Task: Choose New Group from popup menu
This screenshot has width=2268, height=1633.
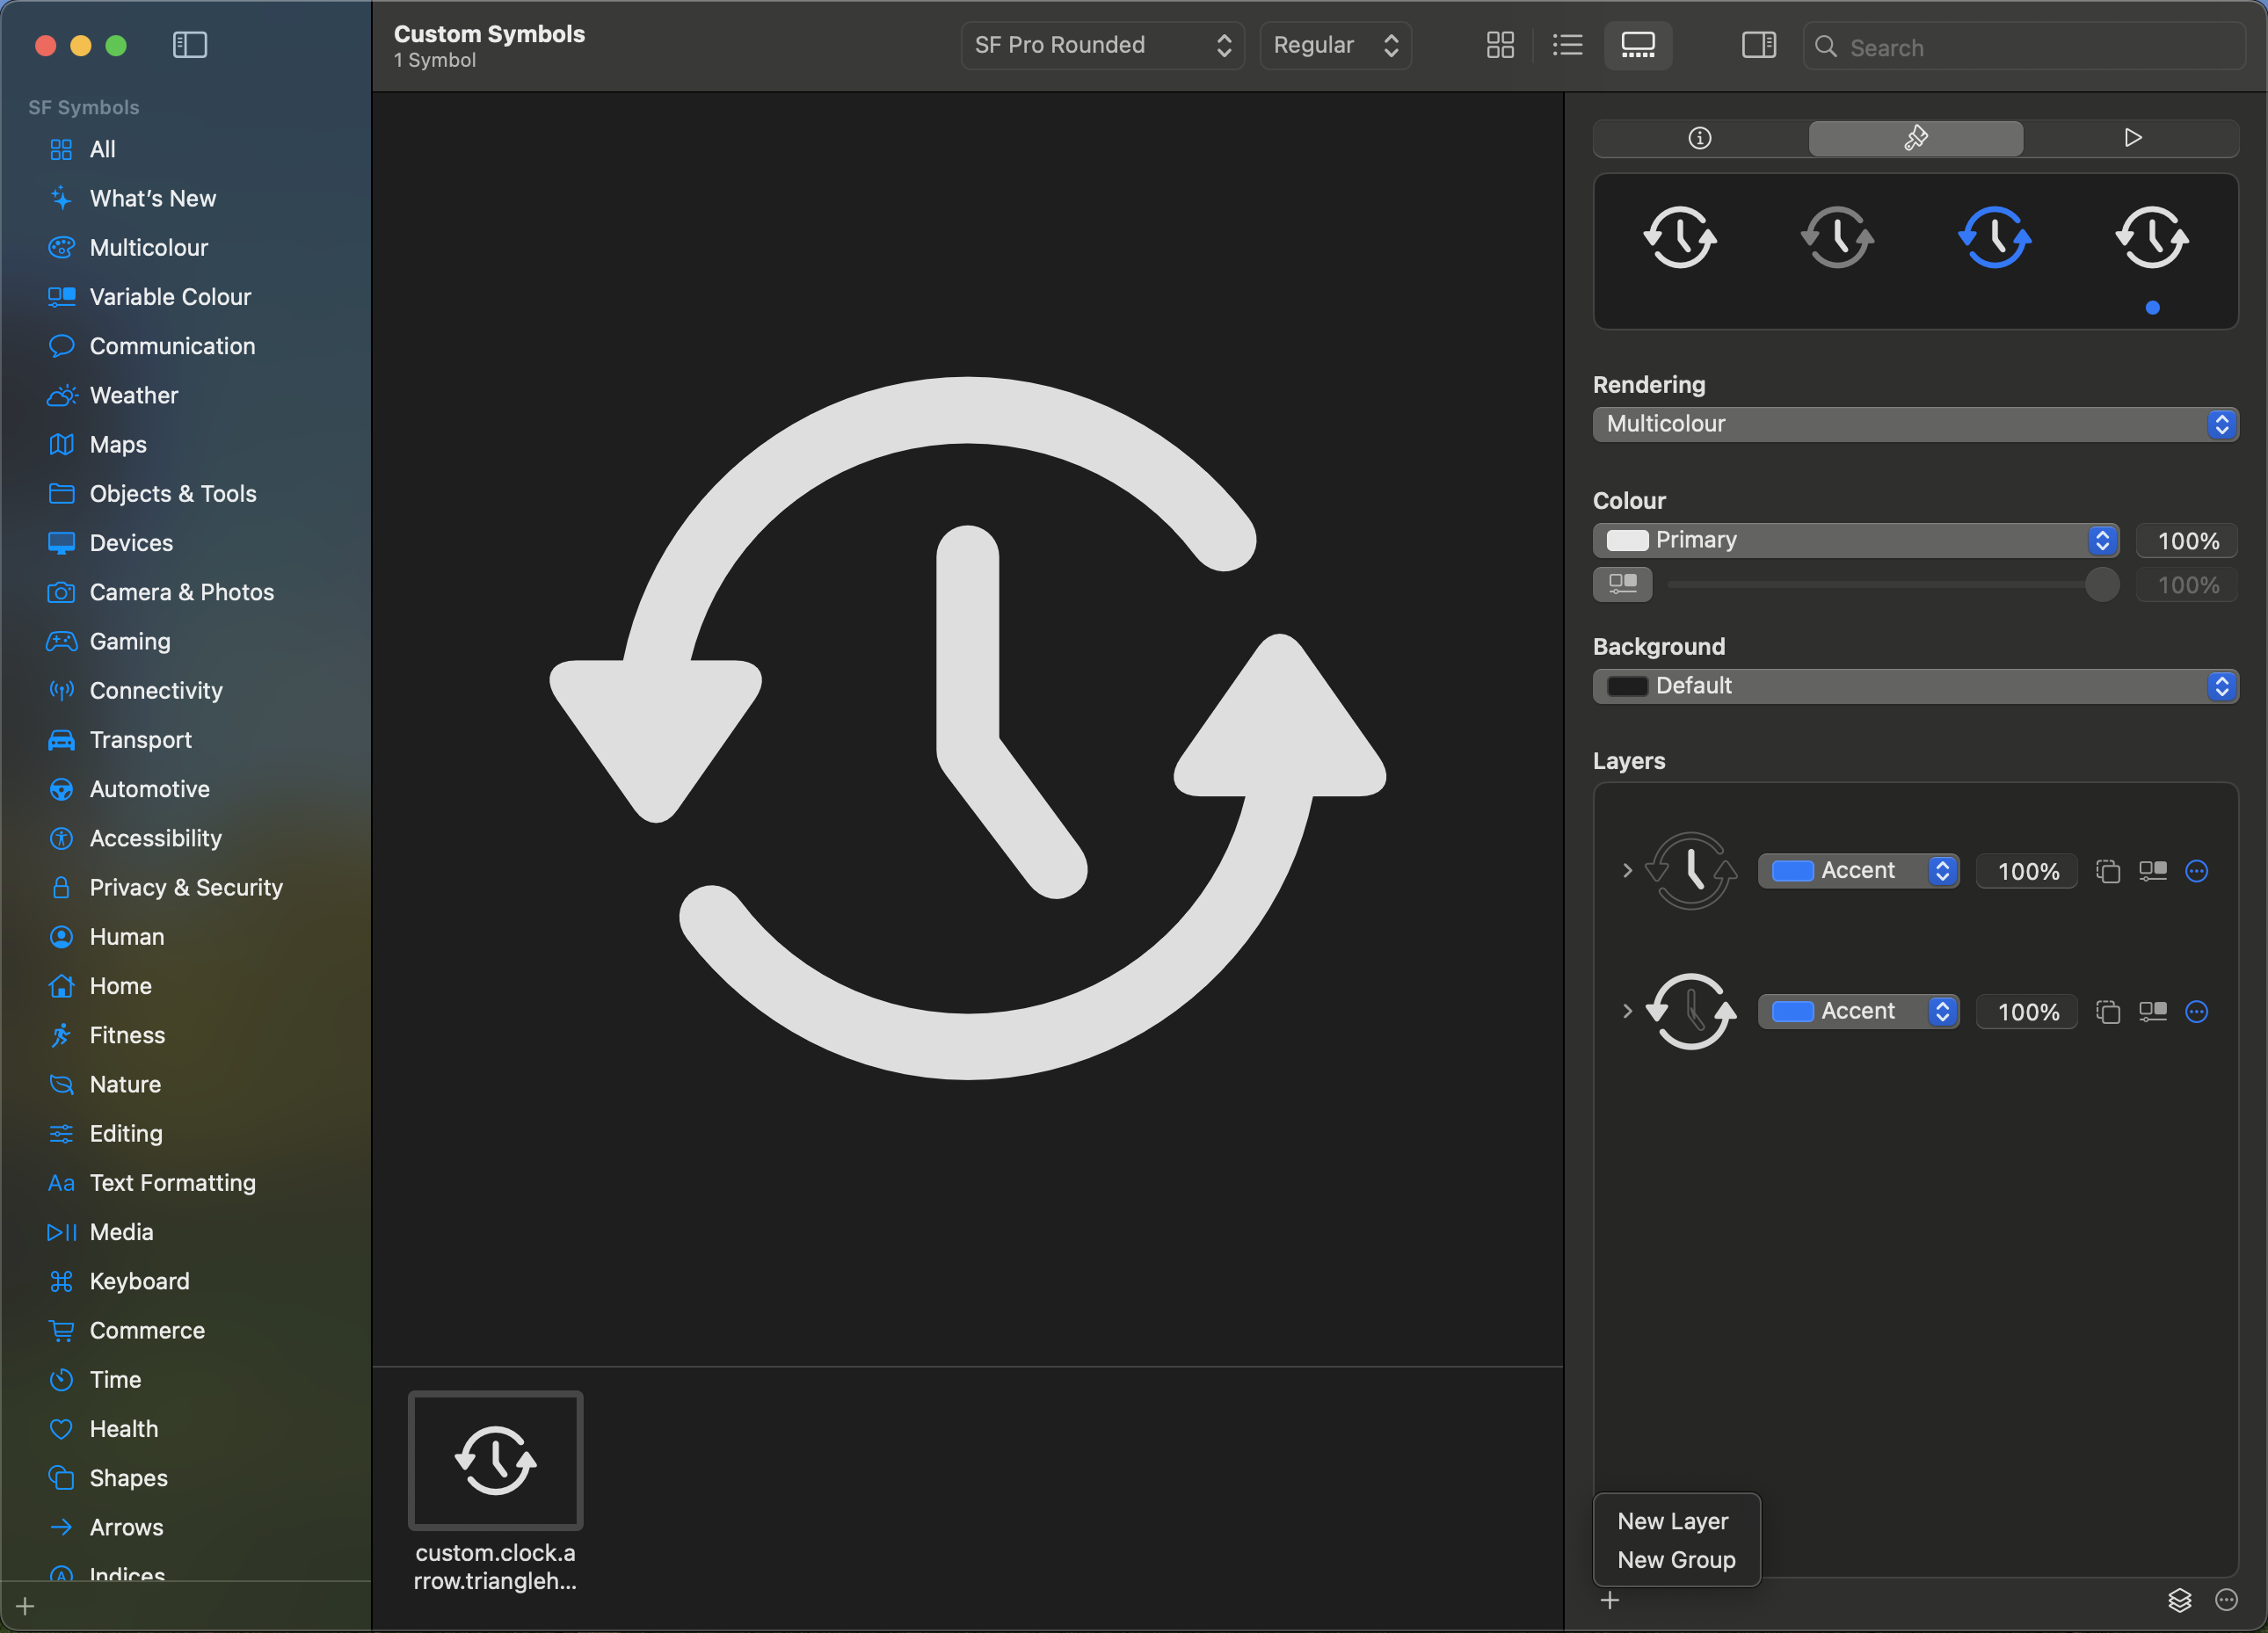Action: pos(1676,1560)
